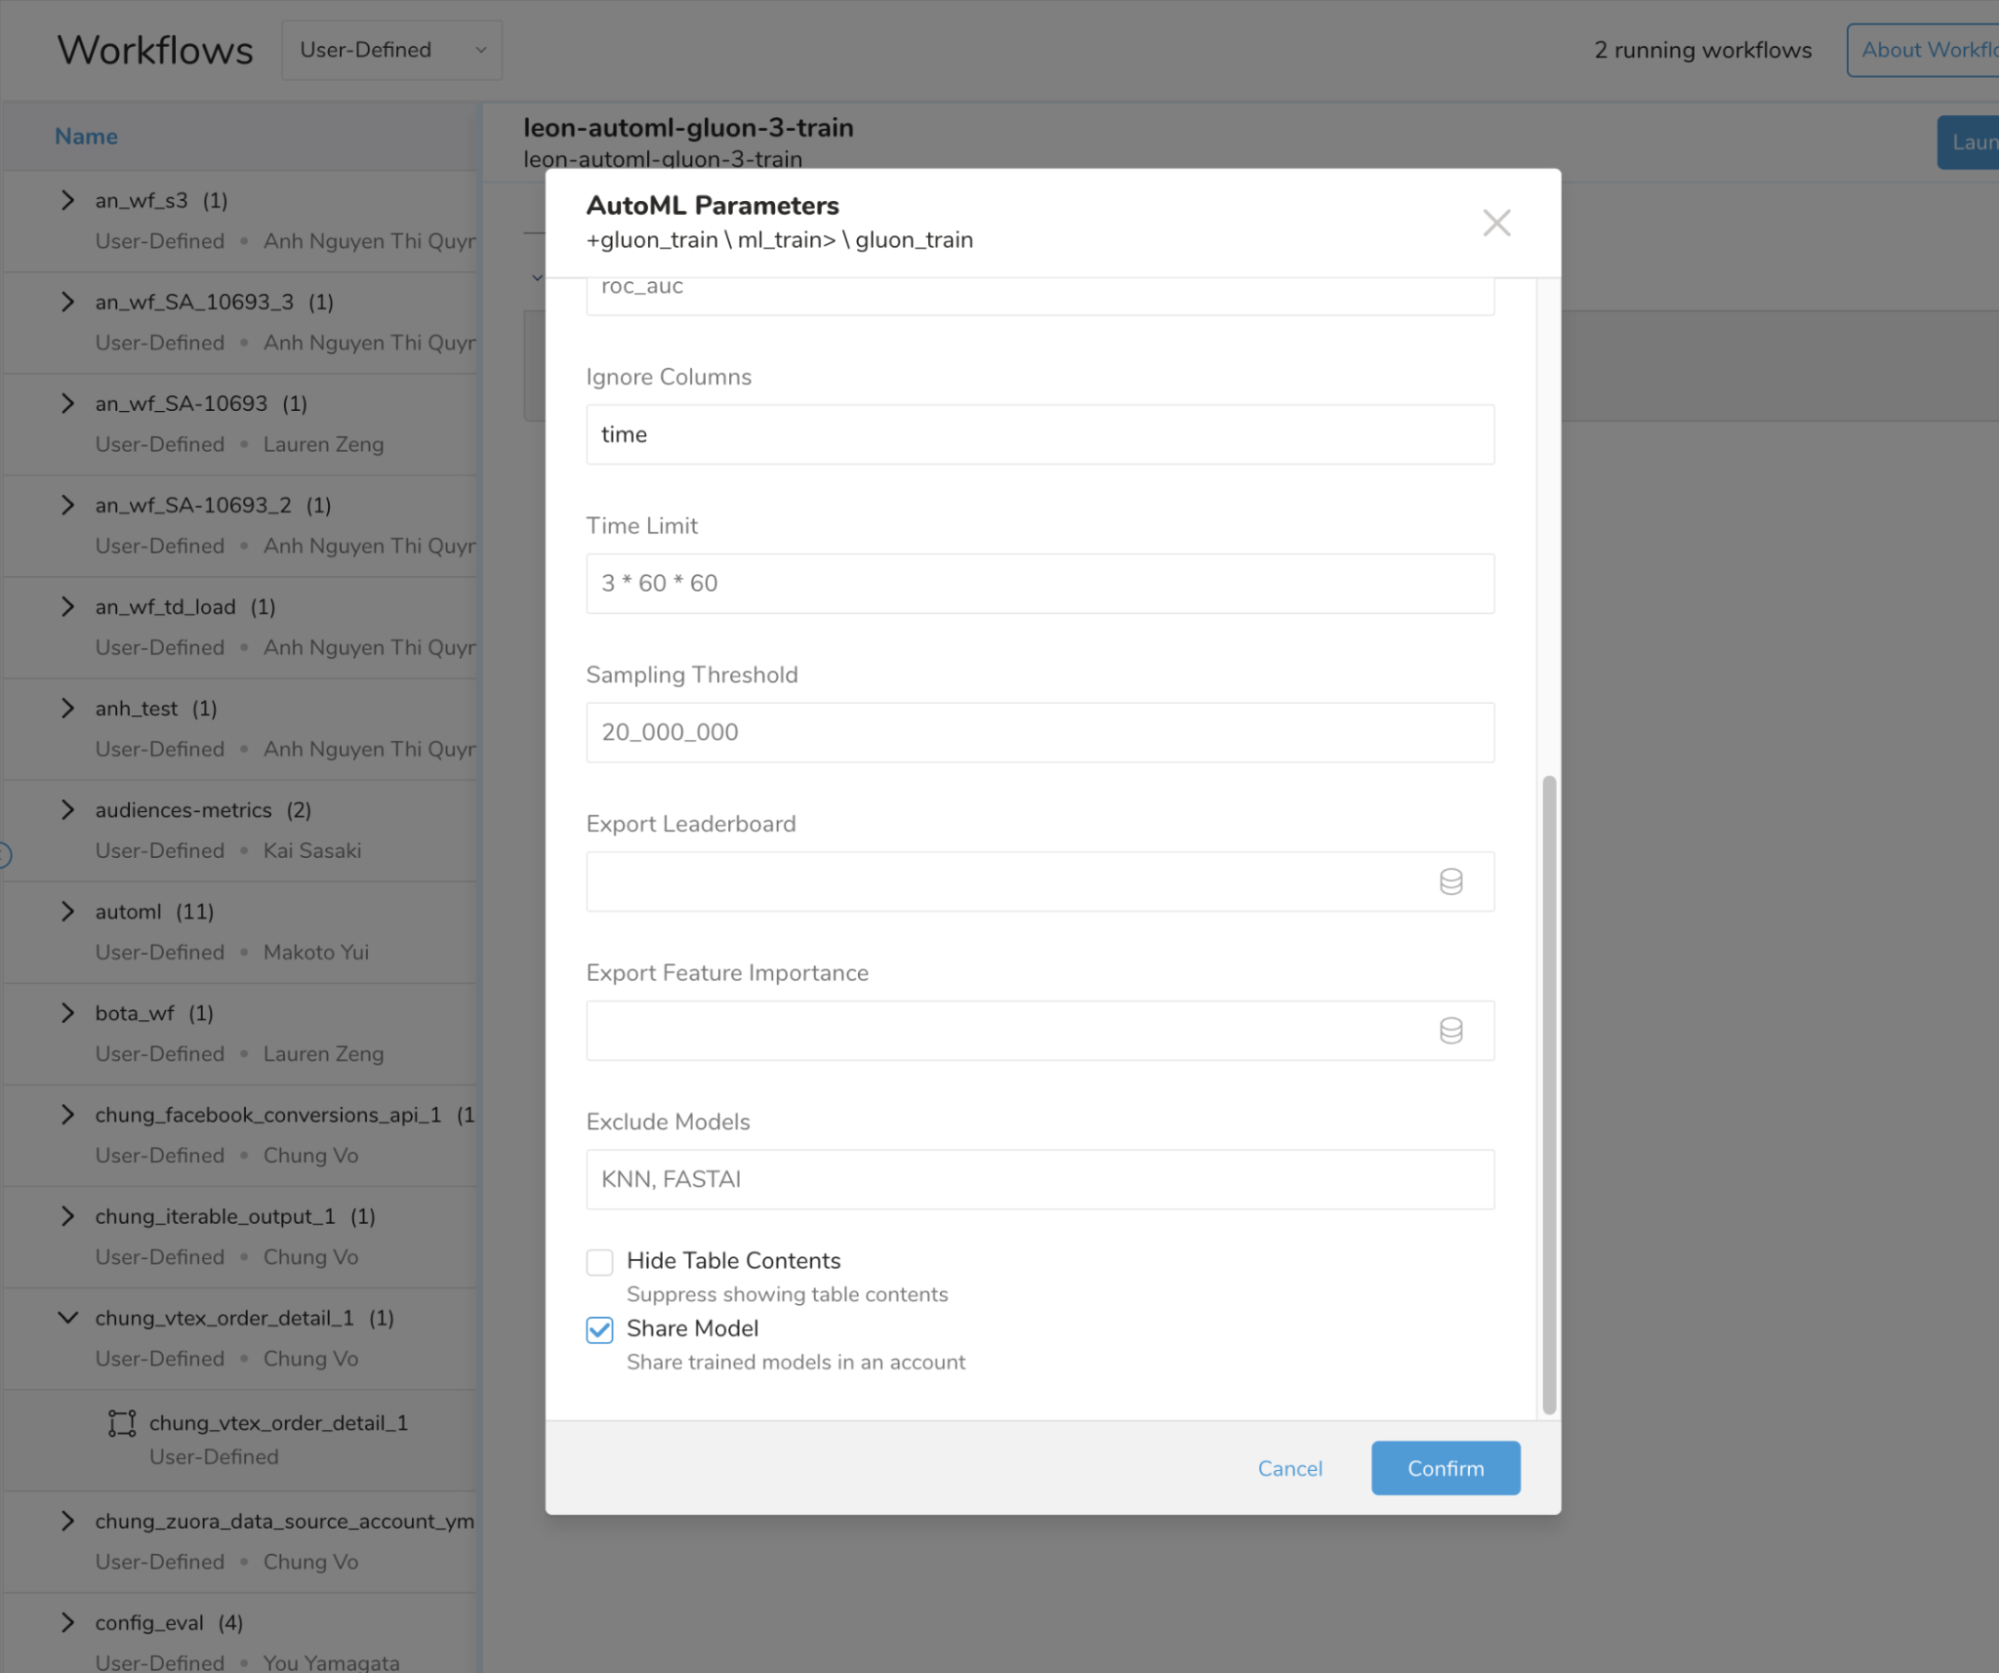1999x1673 pixels.
Task: Click the workflow graph icon beside chung_vtex_order_detail_1
Action: click(120, 1422)
